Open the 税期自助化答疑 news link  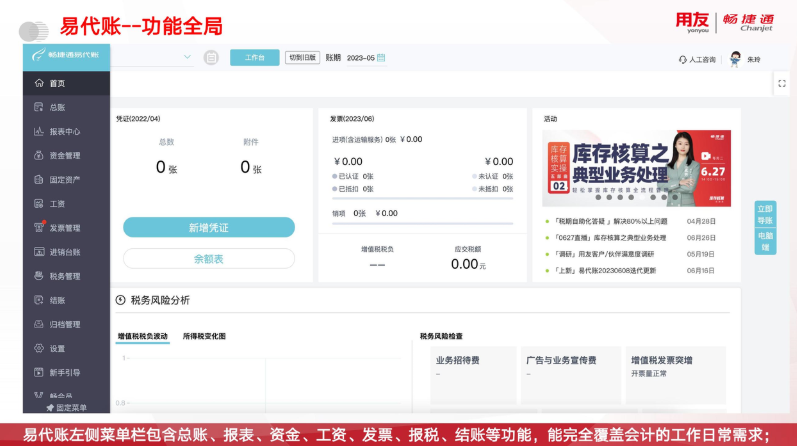point(611,221)
